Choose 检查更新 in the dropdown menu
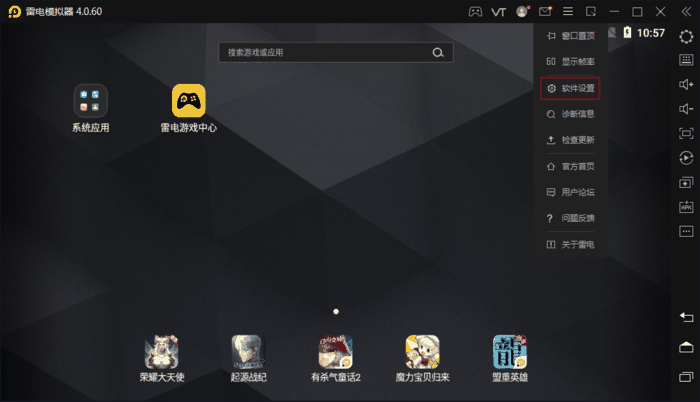The height and width of the screenshot is (402, 700). tap(570, 140)
